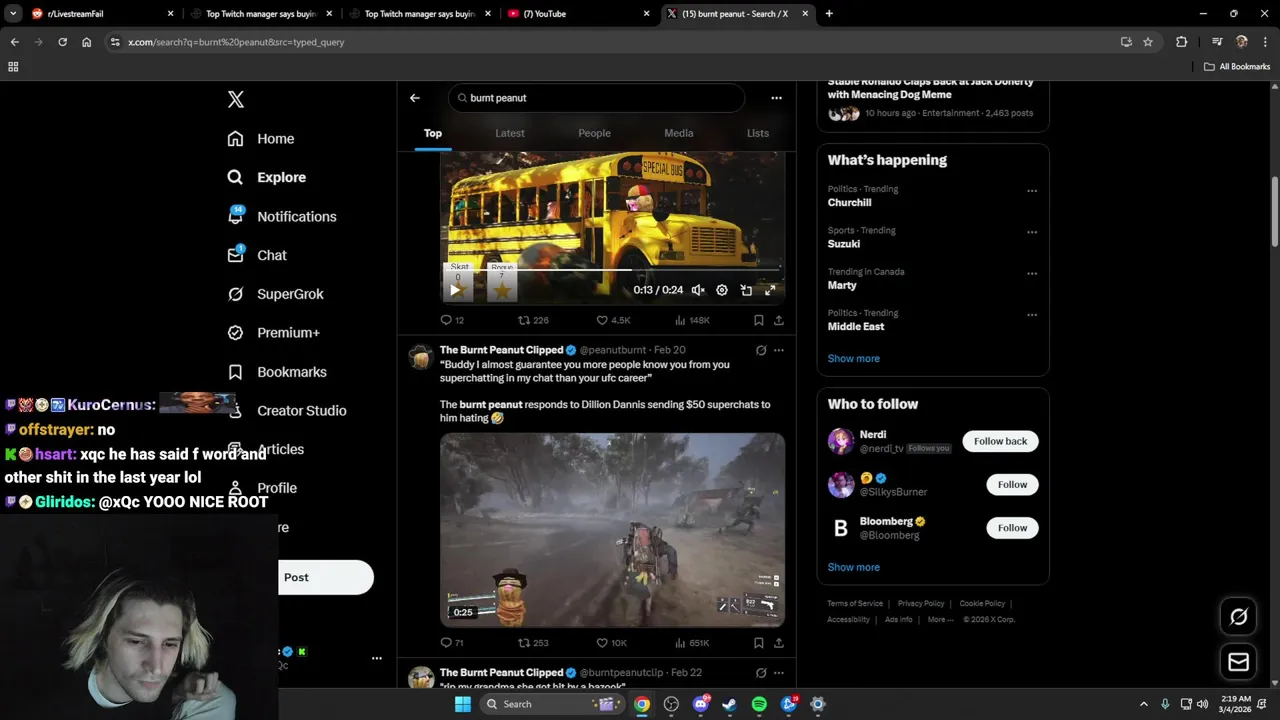
Task: Open Windows Start menu
Action: tap(462, 704)
